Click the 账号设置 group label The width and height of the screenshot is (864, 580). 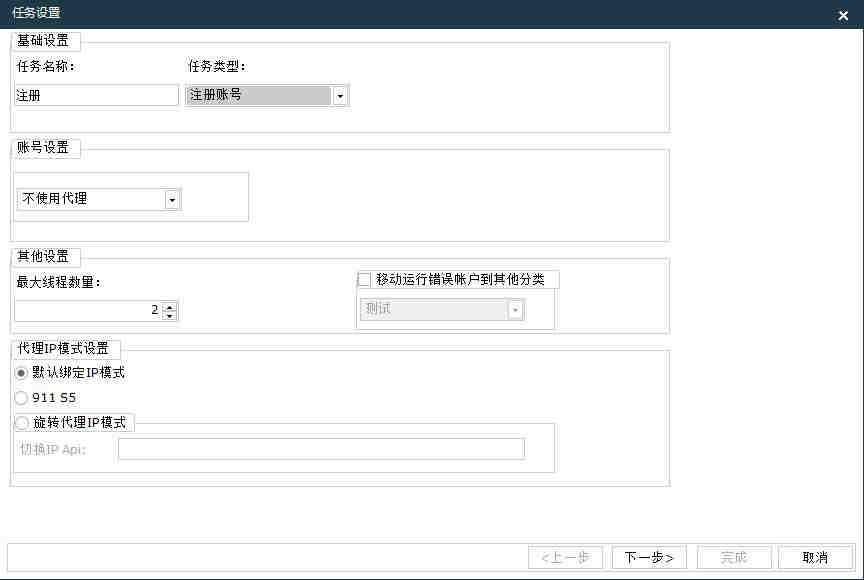[x=43, y=147]
